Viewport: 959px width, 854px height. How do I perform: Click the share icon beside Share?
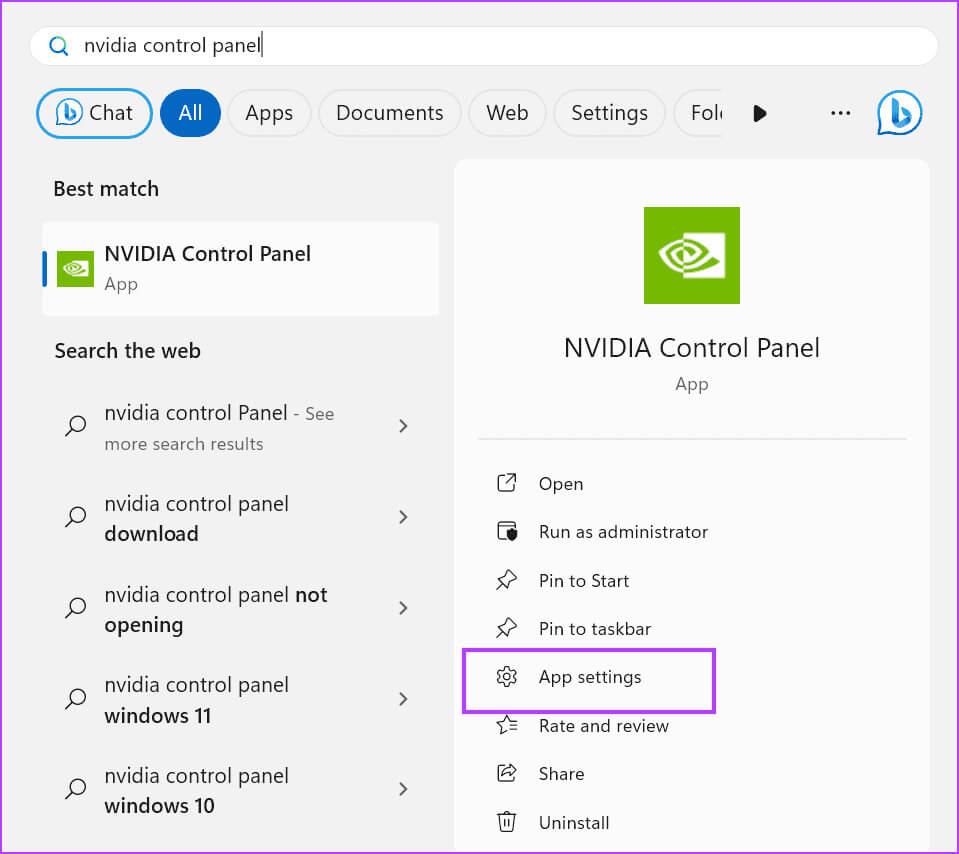(506, 773)
